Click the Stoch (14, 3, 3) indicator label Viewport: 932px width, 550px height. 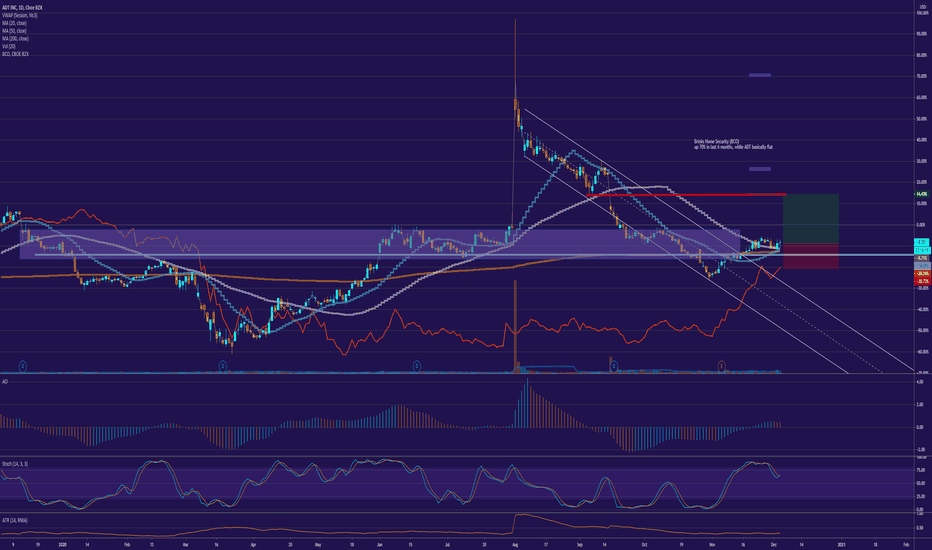(x=15, y=464)
